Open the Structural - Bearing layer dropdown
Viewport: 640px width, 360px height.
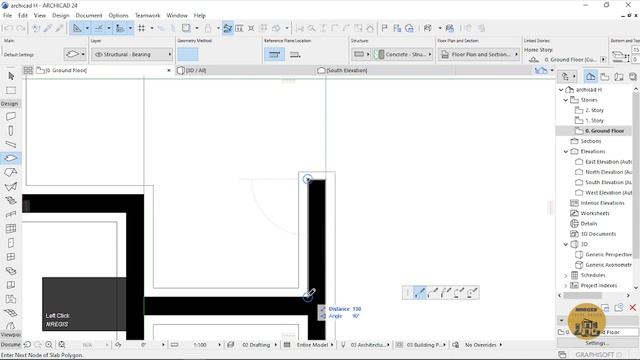point(132,54)
